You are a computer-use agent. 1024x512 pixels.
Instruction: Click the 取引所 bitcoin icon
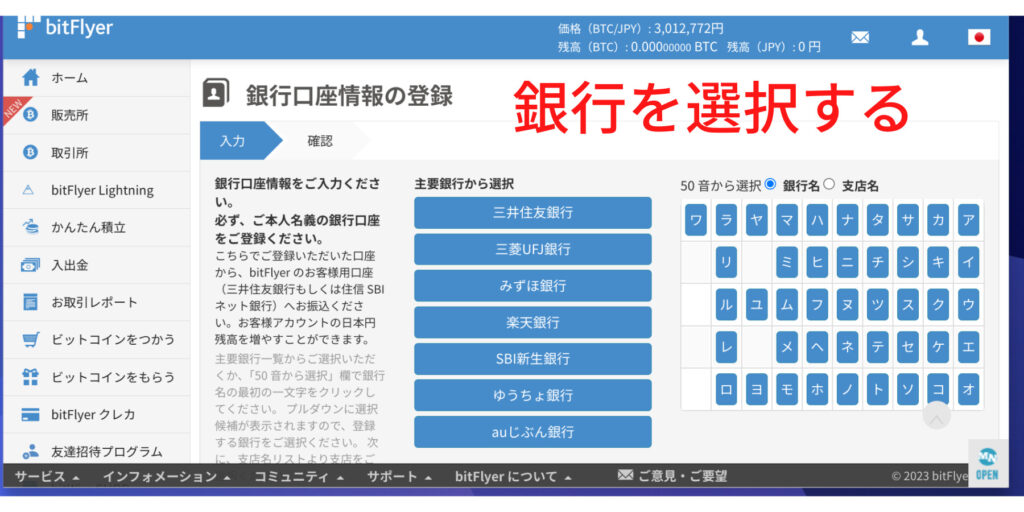click(x=30, y=153)
